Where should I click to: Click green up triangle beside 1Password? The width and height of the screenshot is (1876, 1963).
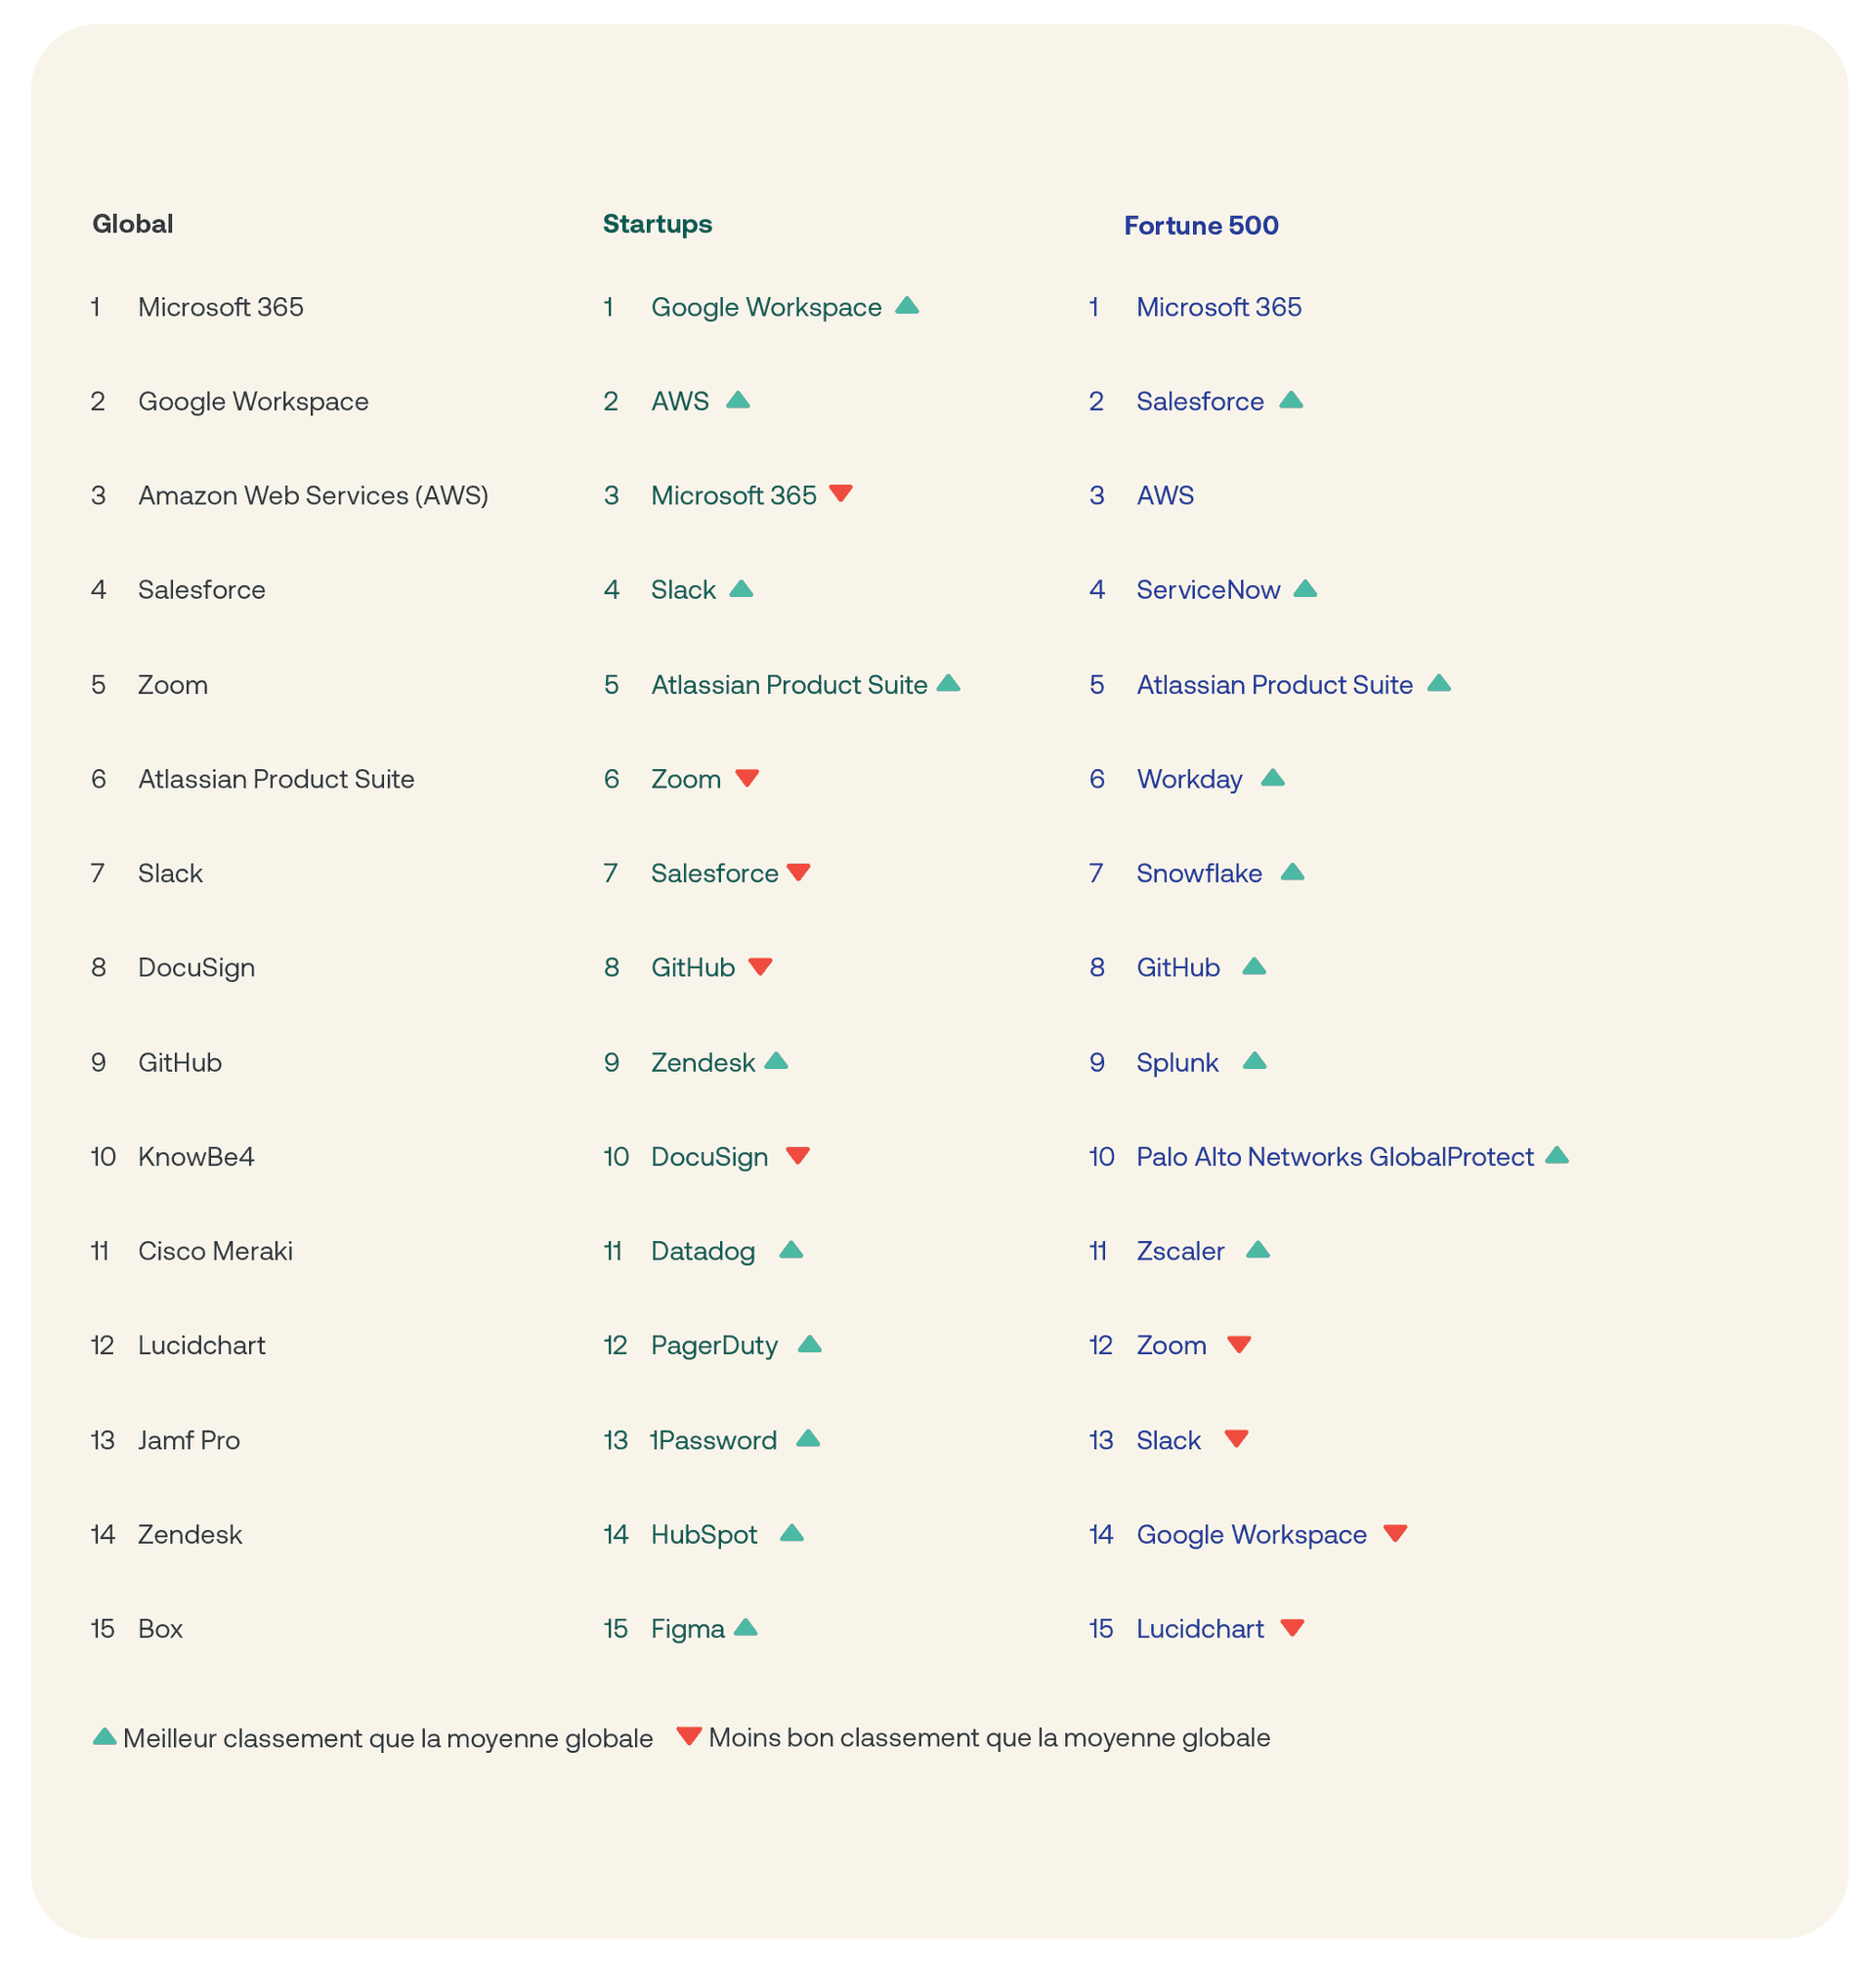point(808,1438)
